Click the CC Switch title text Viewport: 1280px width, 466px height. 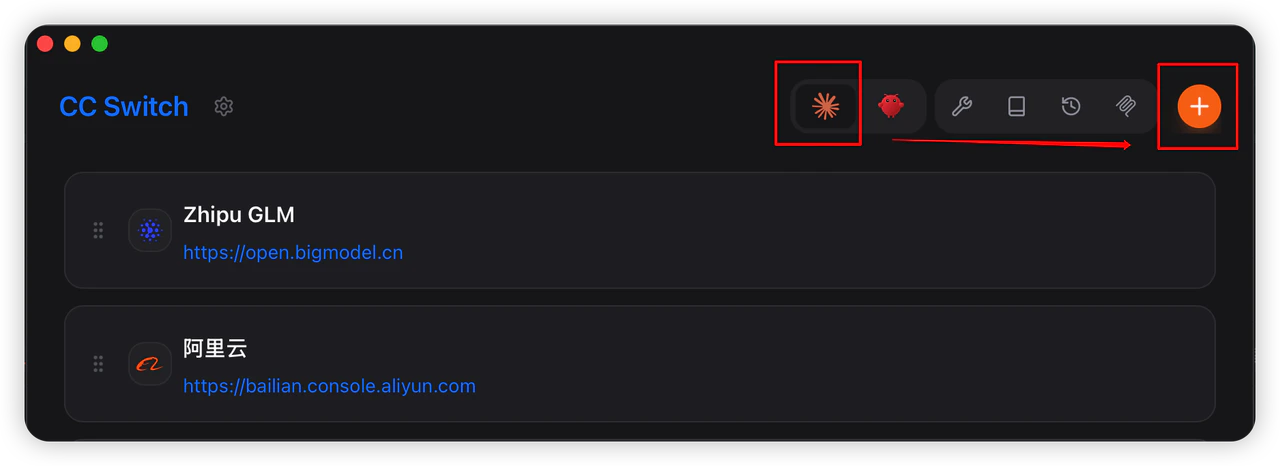click(124, 107)
